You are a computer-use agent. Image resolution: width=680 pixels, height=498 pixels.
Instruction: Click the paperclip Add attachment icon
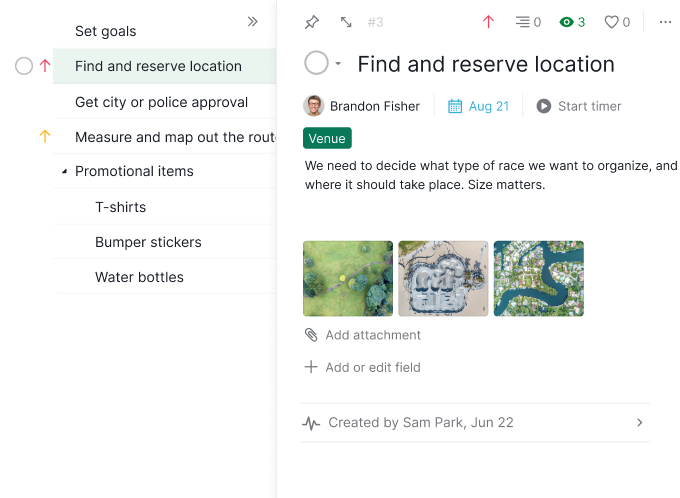[311, 335]
